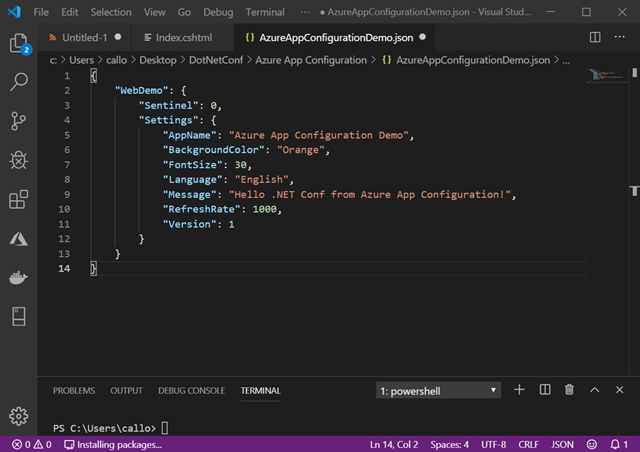
Task: Switch to the Untitled-1 tab
Action: click(x=84, y=38)
